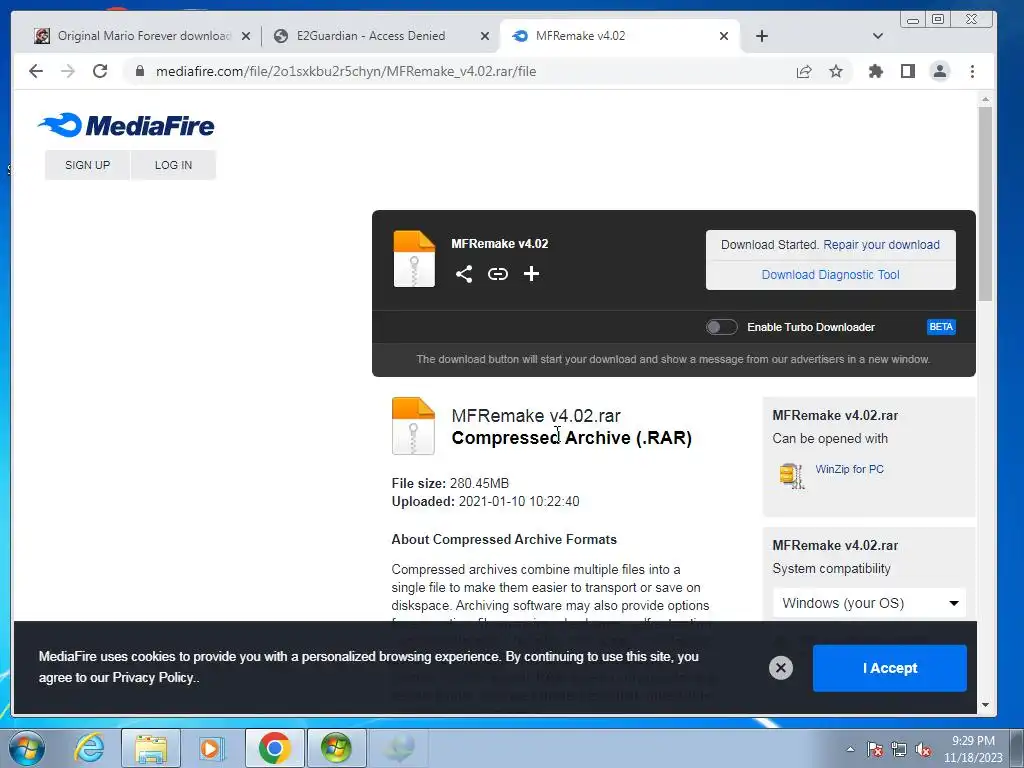This screenshot has height=768, width=1024.
Task: Add MFRemake v4.02 to my account via plus
Action: point(532,274)
